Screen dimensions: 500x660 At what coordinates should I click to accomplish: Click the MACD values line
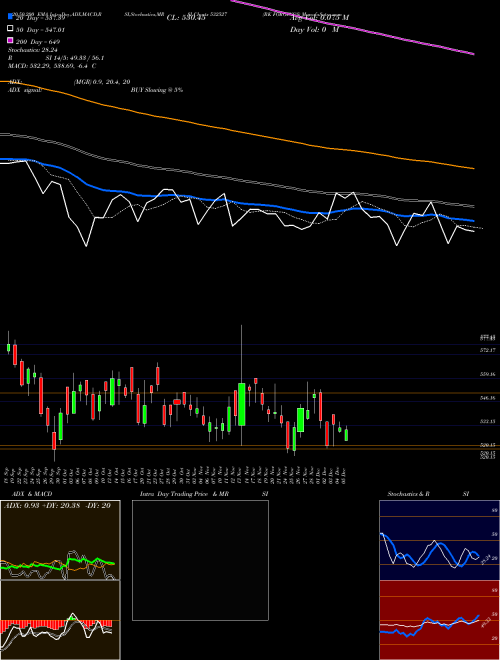click(52, 66)
